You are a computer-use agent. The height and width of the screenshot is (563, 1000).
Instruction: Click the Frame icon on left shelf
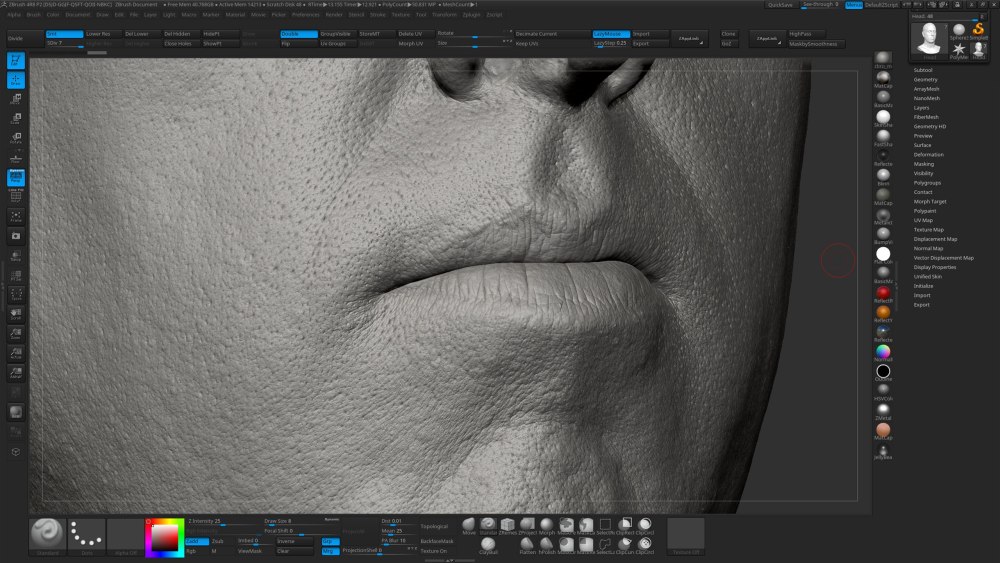point(16,216)
